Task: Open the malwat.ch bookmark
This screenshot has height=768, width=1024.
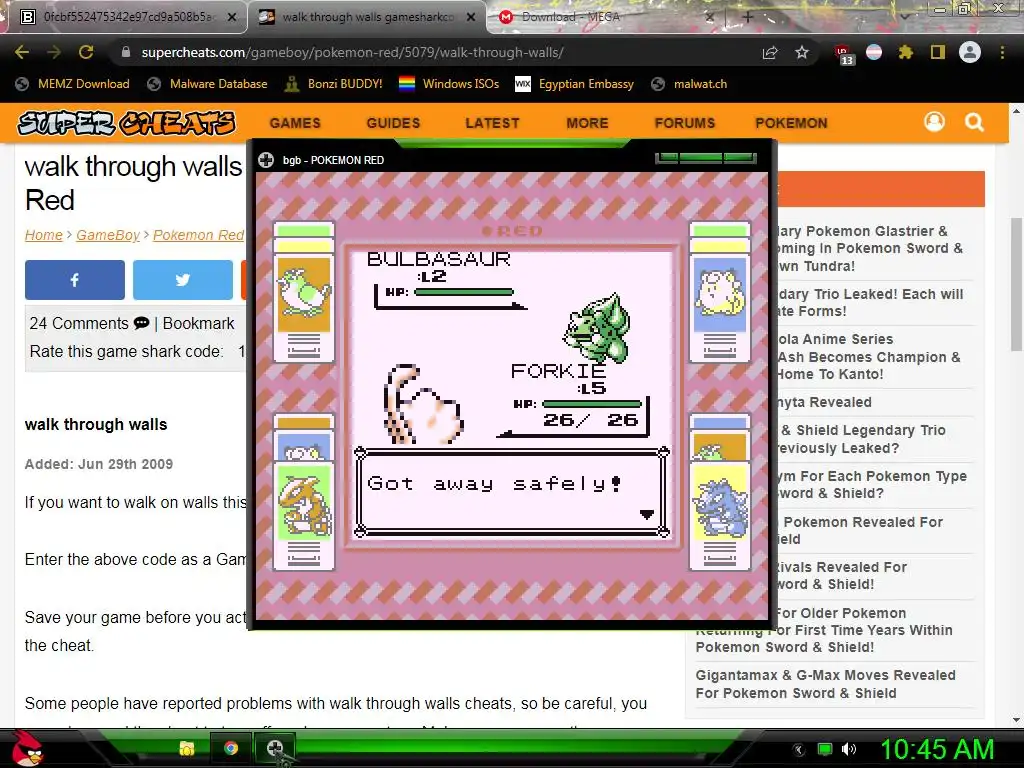Action: pyautogui.click(x=689, y=84)
